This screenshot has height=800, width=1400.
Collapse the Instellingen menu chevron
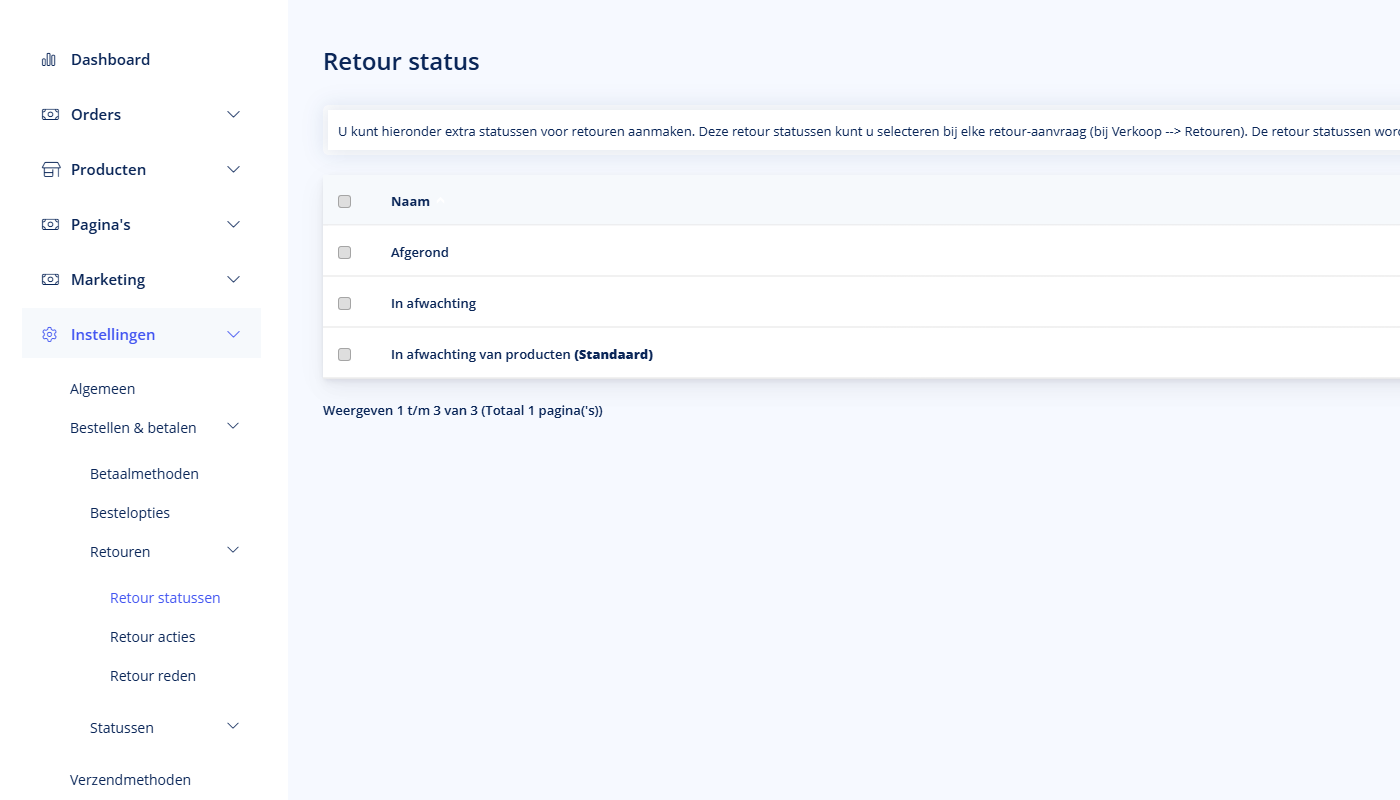point(233,334)
